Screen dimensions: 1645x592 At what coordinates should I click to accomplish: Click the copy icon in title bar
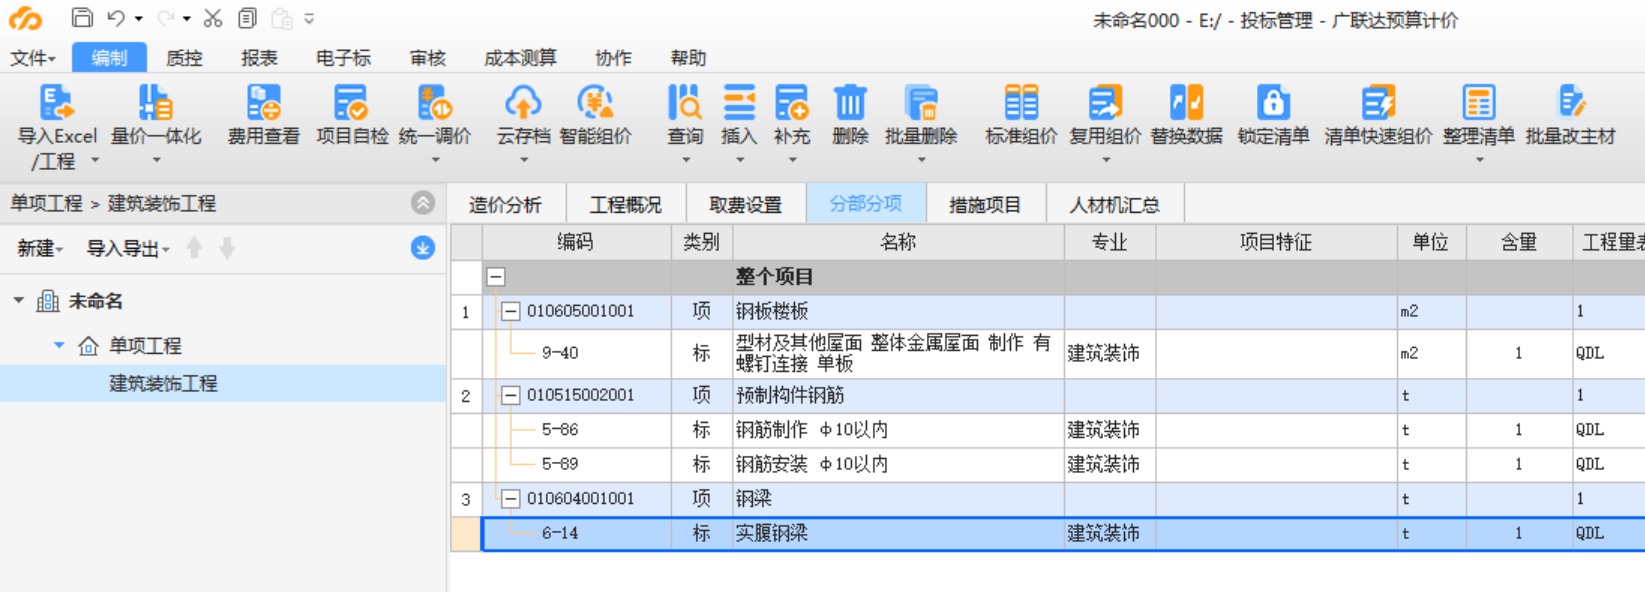click(247, 18)
